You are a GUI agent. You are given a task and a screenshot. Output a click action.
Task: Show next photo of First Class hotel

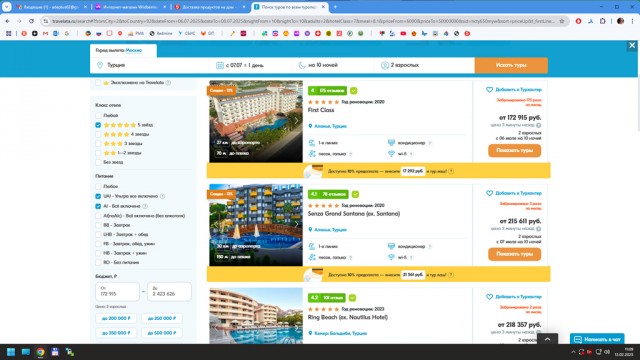pyautogui.click(x=296, y=121)
